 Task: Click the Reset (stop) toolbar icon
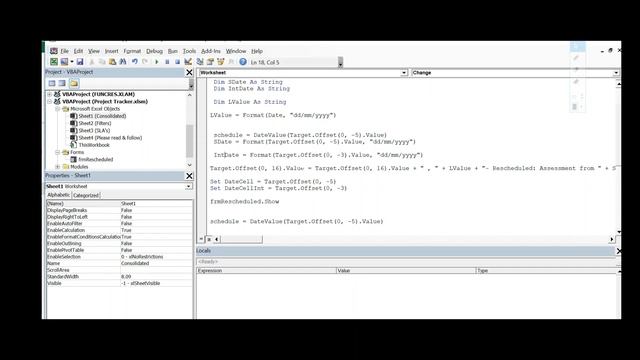pos(177,62)
